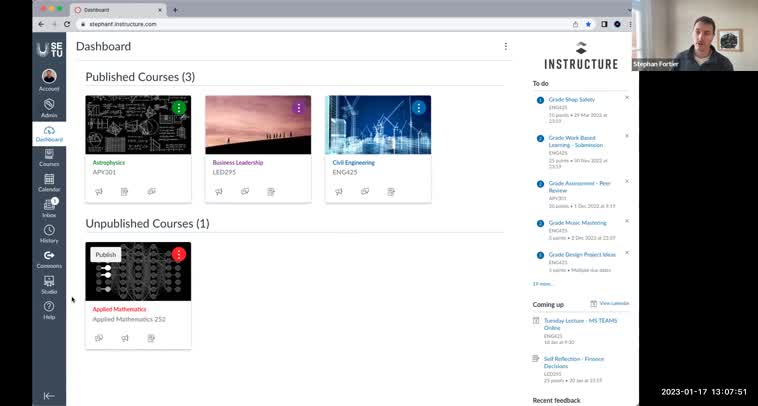Open the Astrophysics course link
Screen dimensions: 758x406
click(x=109, y=163)
